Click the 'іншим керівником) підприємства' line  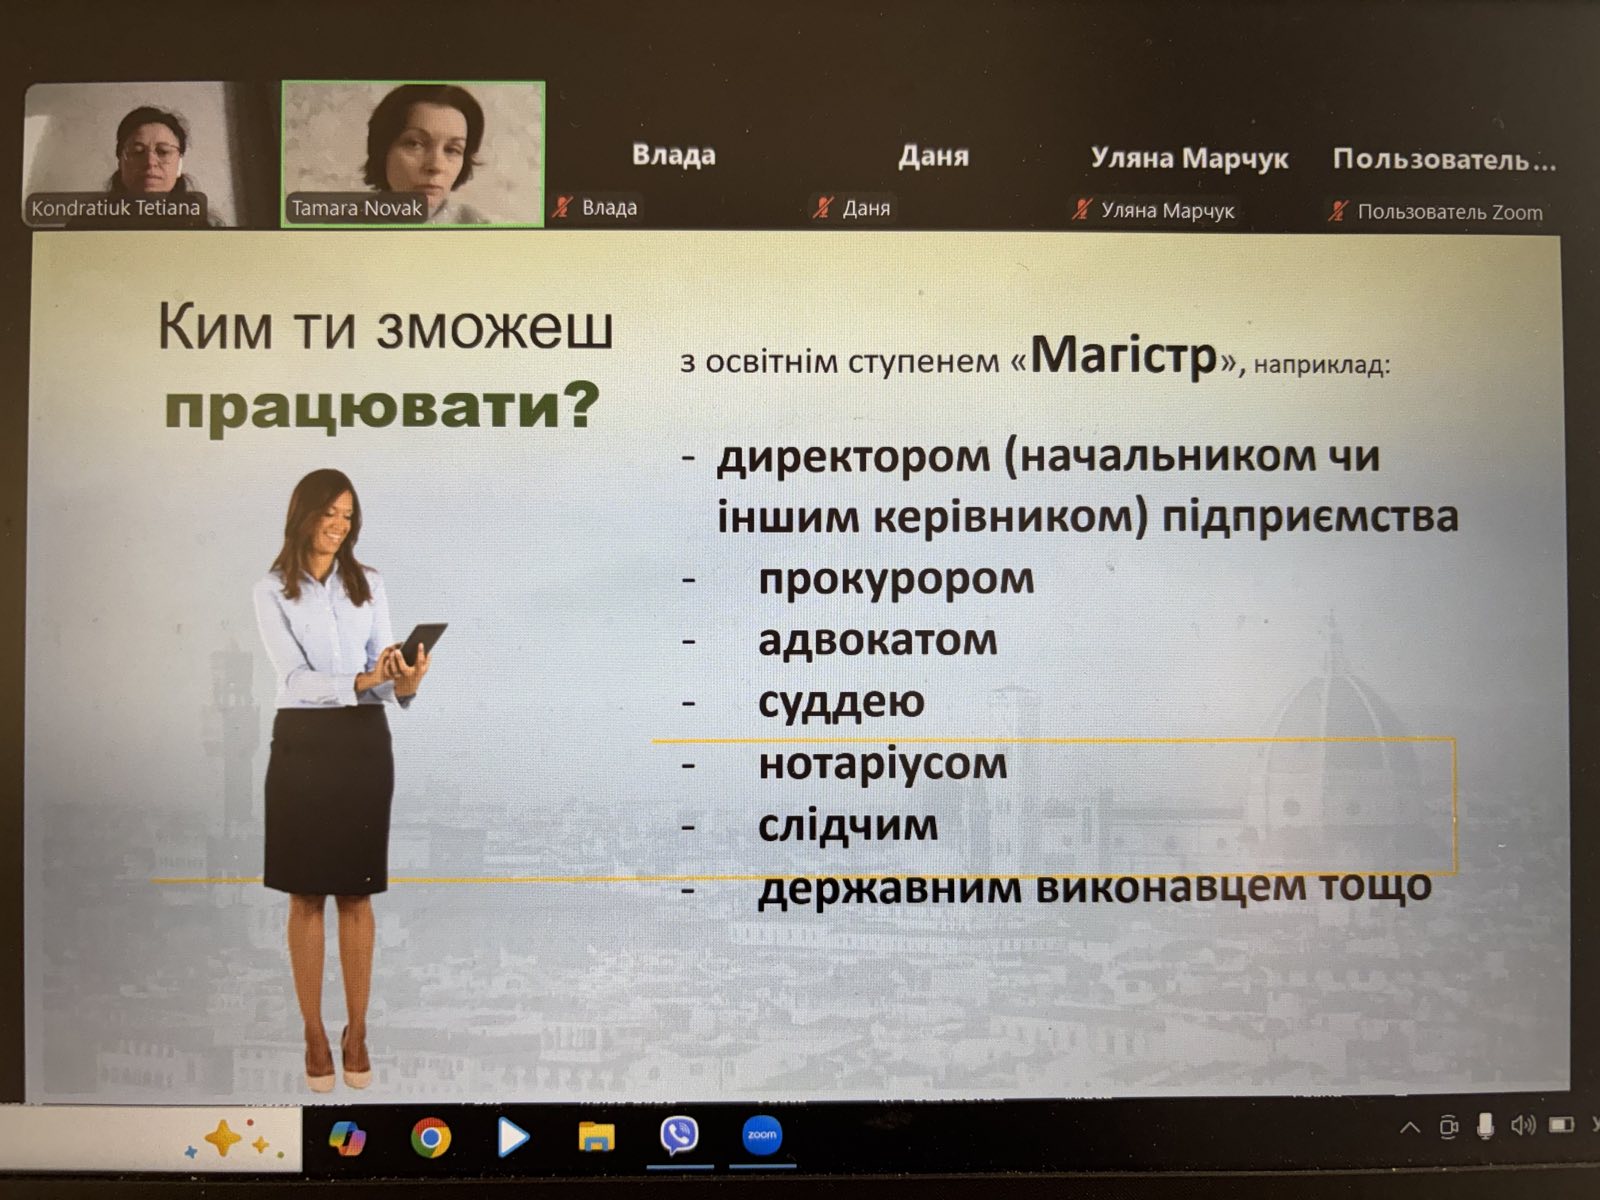pyautogui.click(x=1087, y=518)
